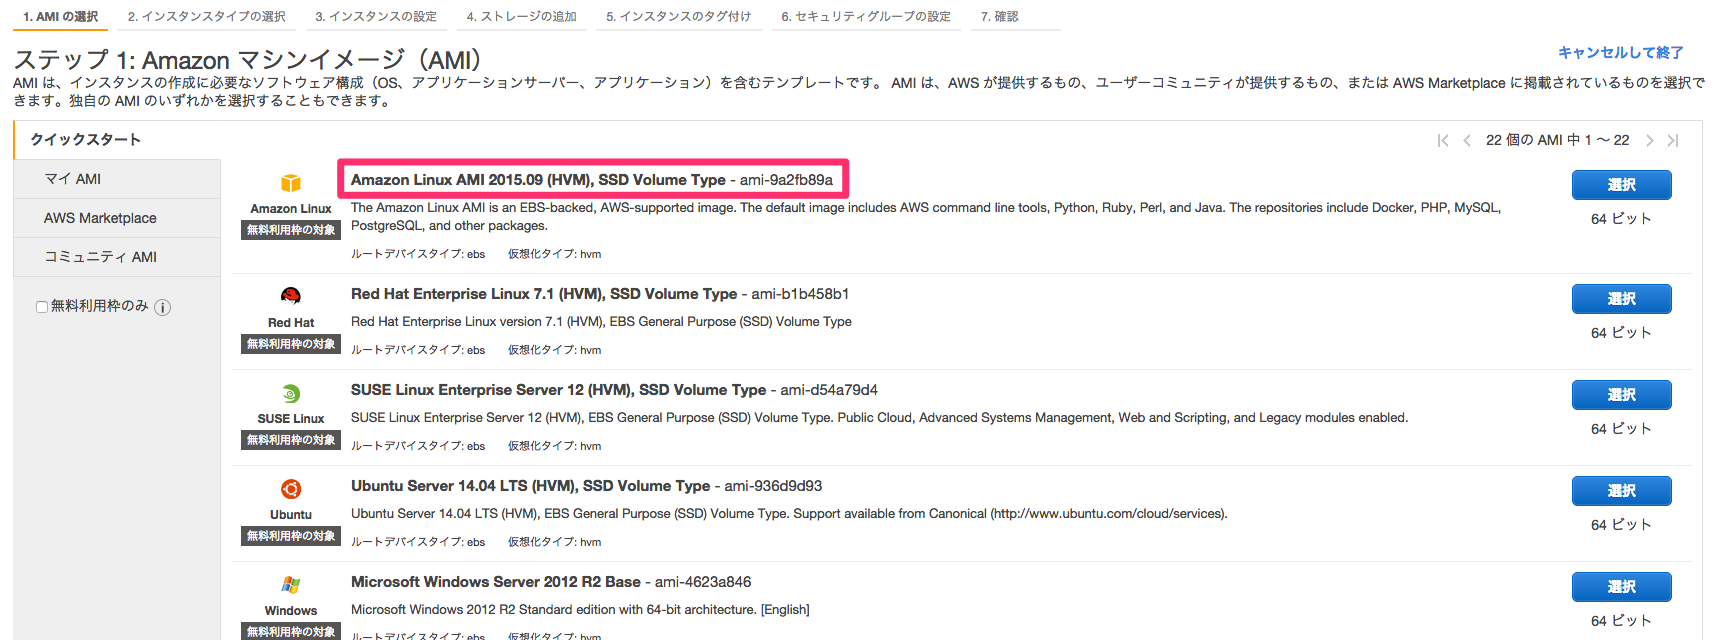Click the Amazon Linux cube icon
This screenshot has height=640, width=1714.
pos(291,183)
